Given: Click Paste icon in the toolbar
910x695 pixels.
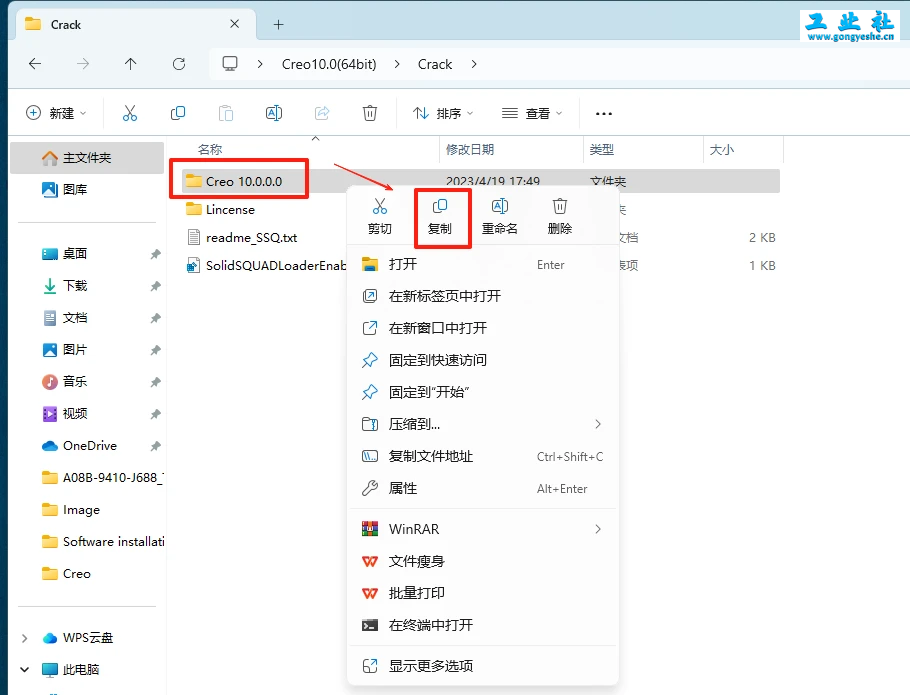Looking at the screenshot, I should [226, 113].
